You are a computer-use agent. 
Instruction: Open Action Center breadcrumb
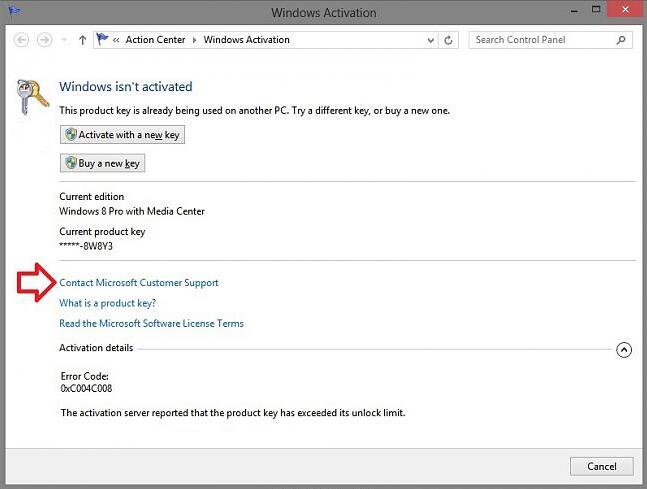155,40
